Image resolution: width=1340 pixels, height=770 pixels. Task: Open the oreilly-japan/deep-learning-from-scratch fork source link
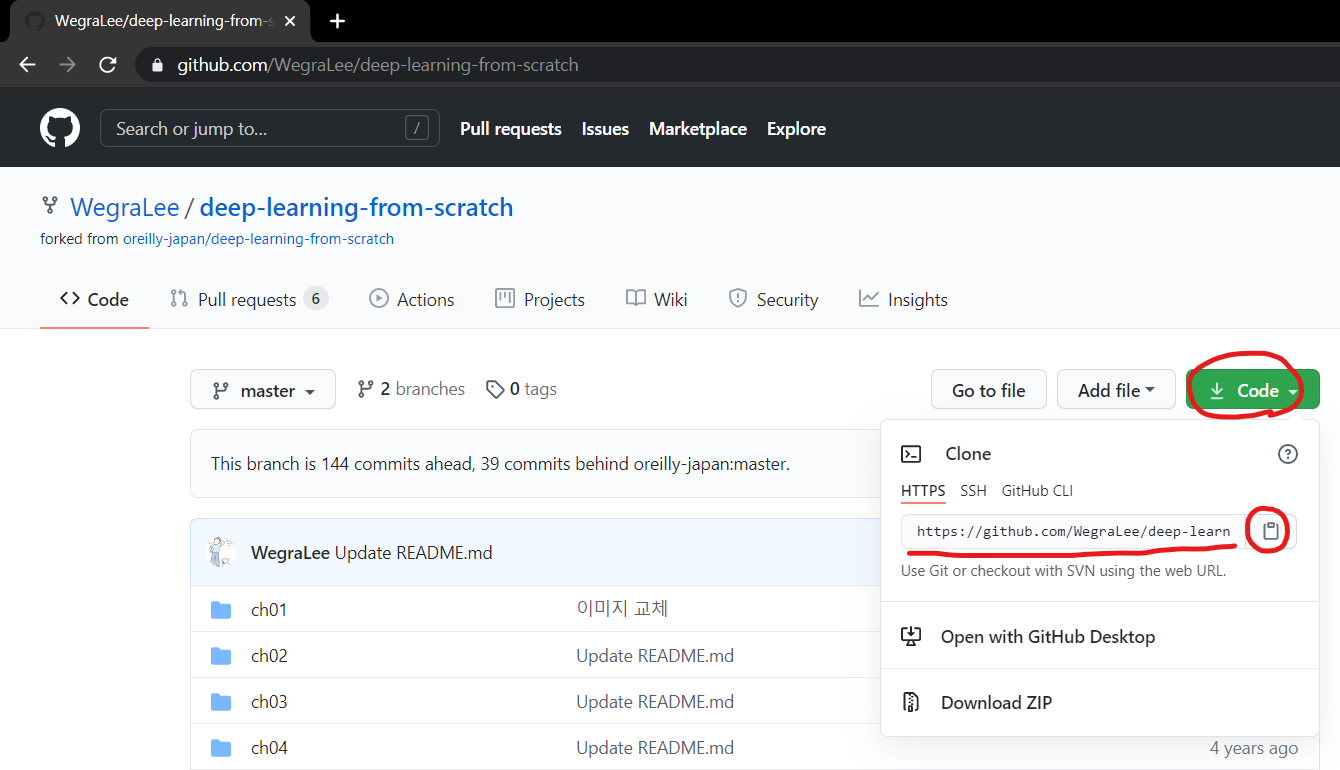[x=258, y=239]
